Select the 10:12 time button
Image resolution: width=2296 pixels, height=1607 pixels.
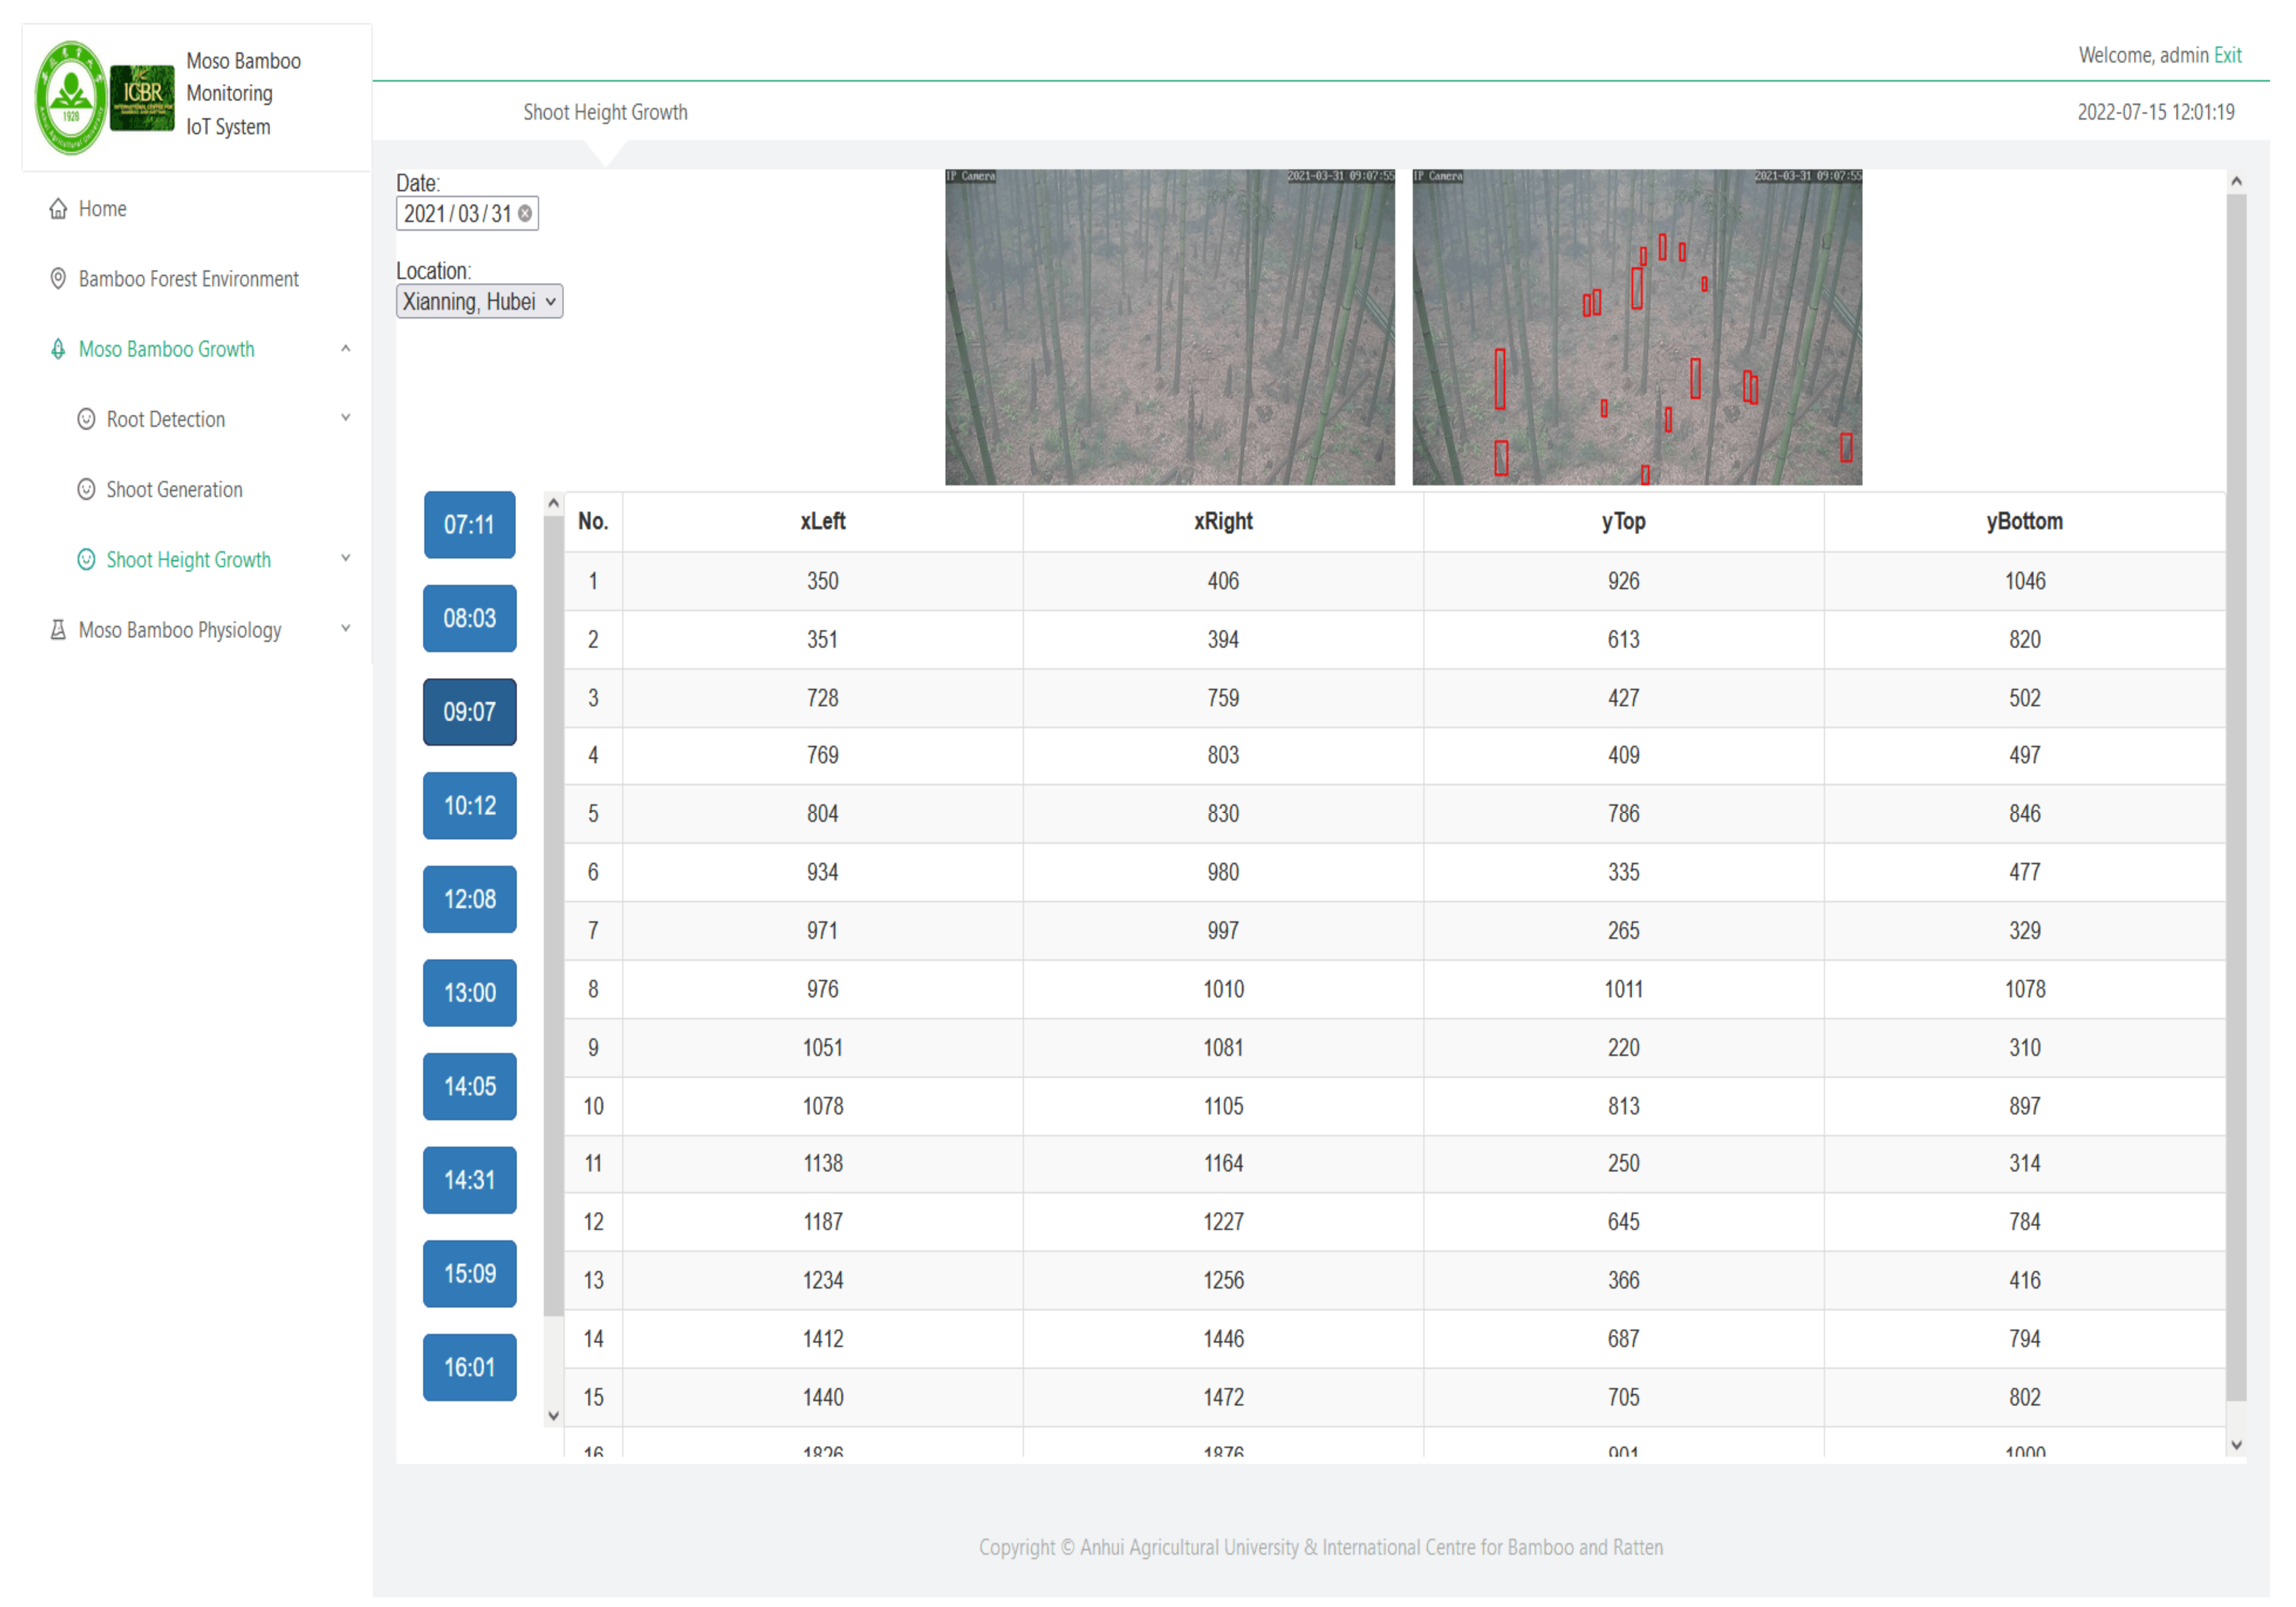[x=470, y=806]
